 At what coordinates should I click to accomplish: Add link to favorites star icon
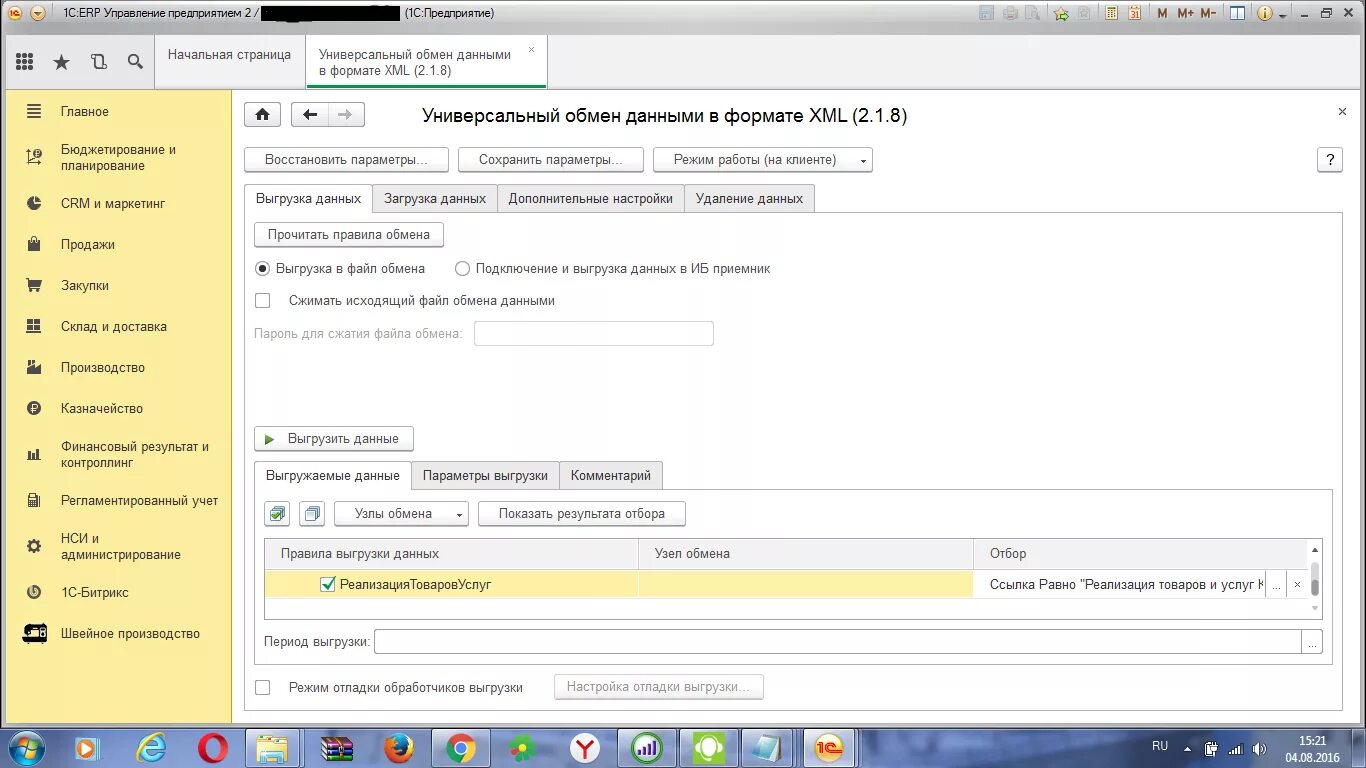(1061, 13)
